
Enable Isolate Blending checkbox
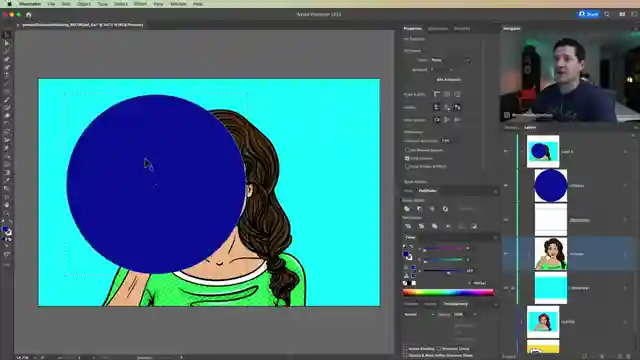click(406, 349)
